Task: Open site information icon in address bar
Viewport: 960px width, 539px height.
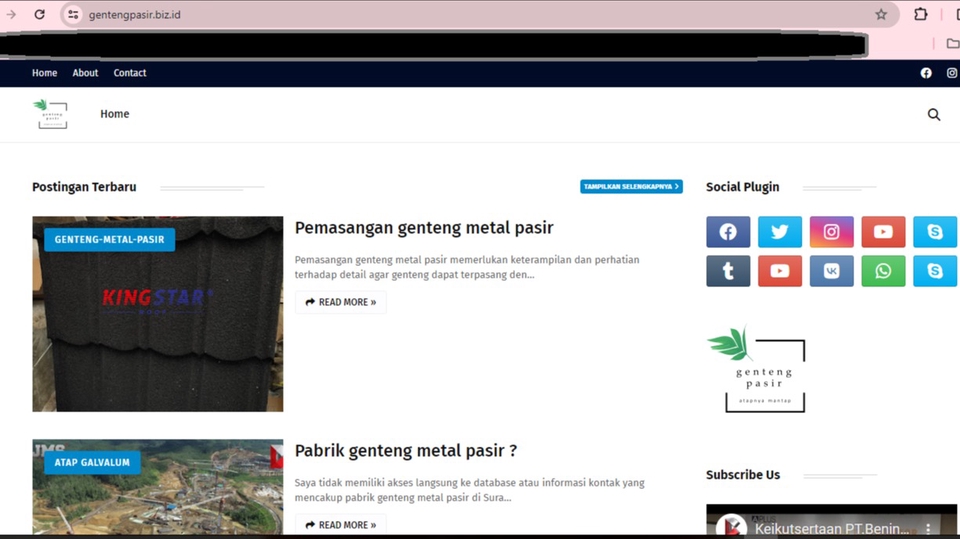Action: (x=73, y=14)
